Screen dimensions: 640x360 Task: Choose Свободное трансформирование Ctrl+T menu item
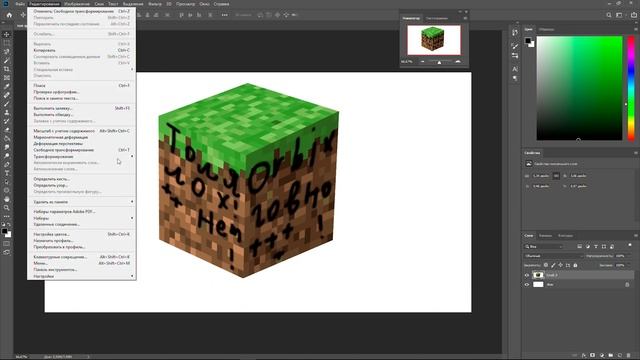click(82, 150)
